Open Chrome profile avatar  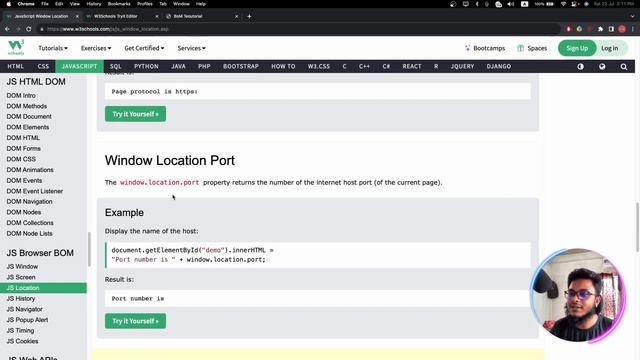tap(622, 29)
